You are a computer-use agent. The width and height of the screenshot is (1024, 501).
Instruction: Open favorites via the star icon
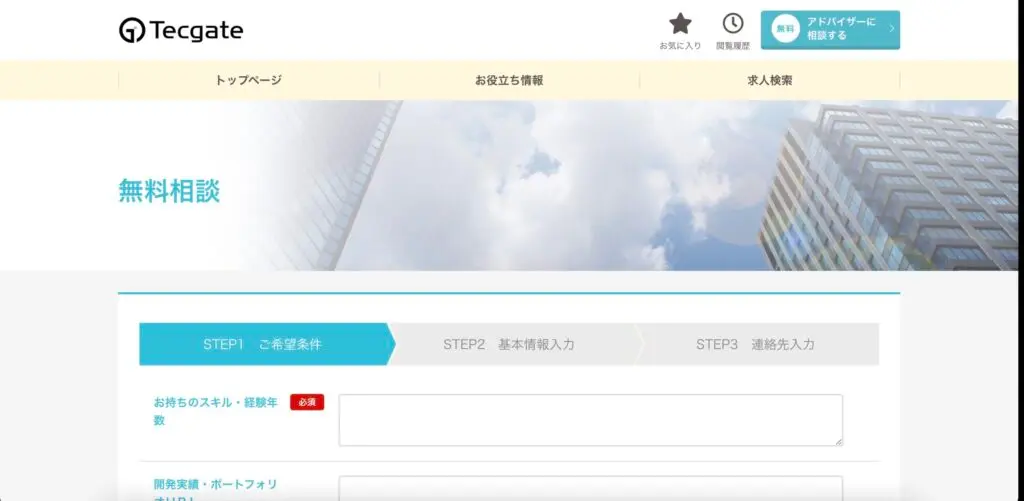pyautogui.click(x=680, y=24)
